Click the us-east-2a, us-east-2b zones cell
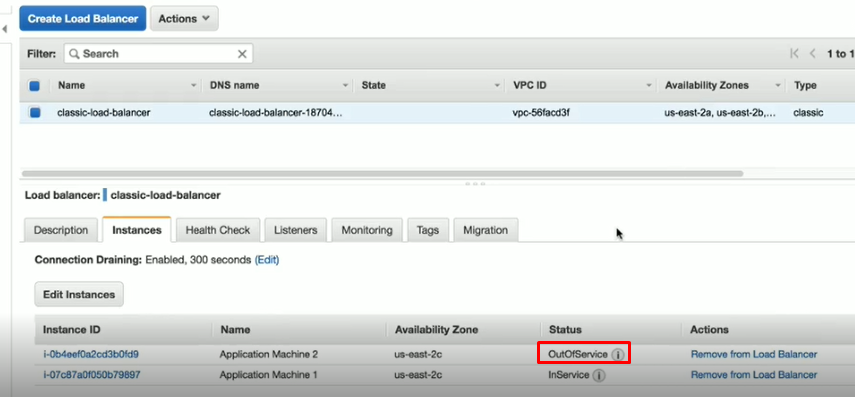Screen dimensions: 855x397 pyautogui.click(x=721, y=113)
